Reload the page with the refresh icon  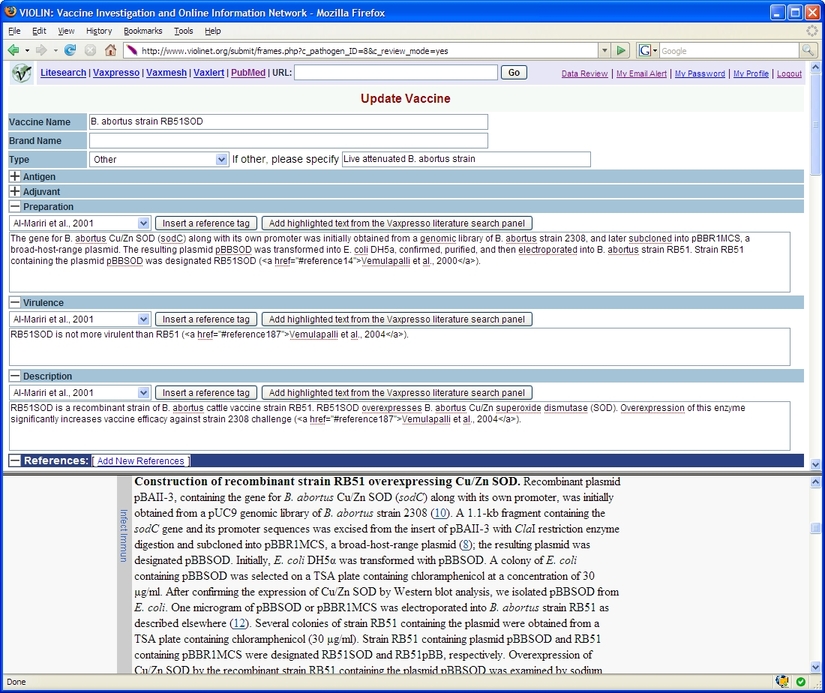coord(69,51)
